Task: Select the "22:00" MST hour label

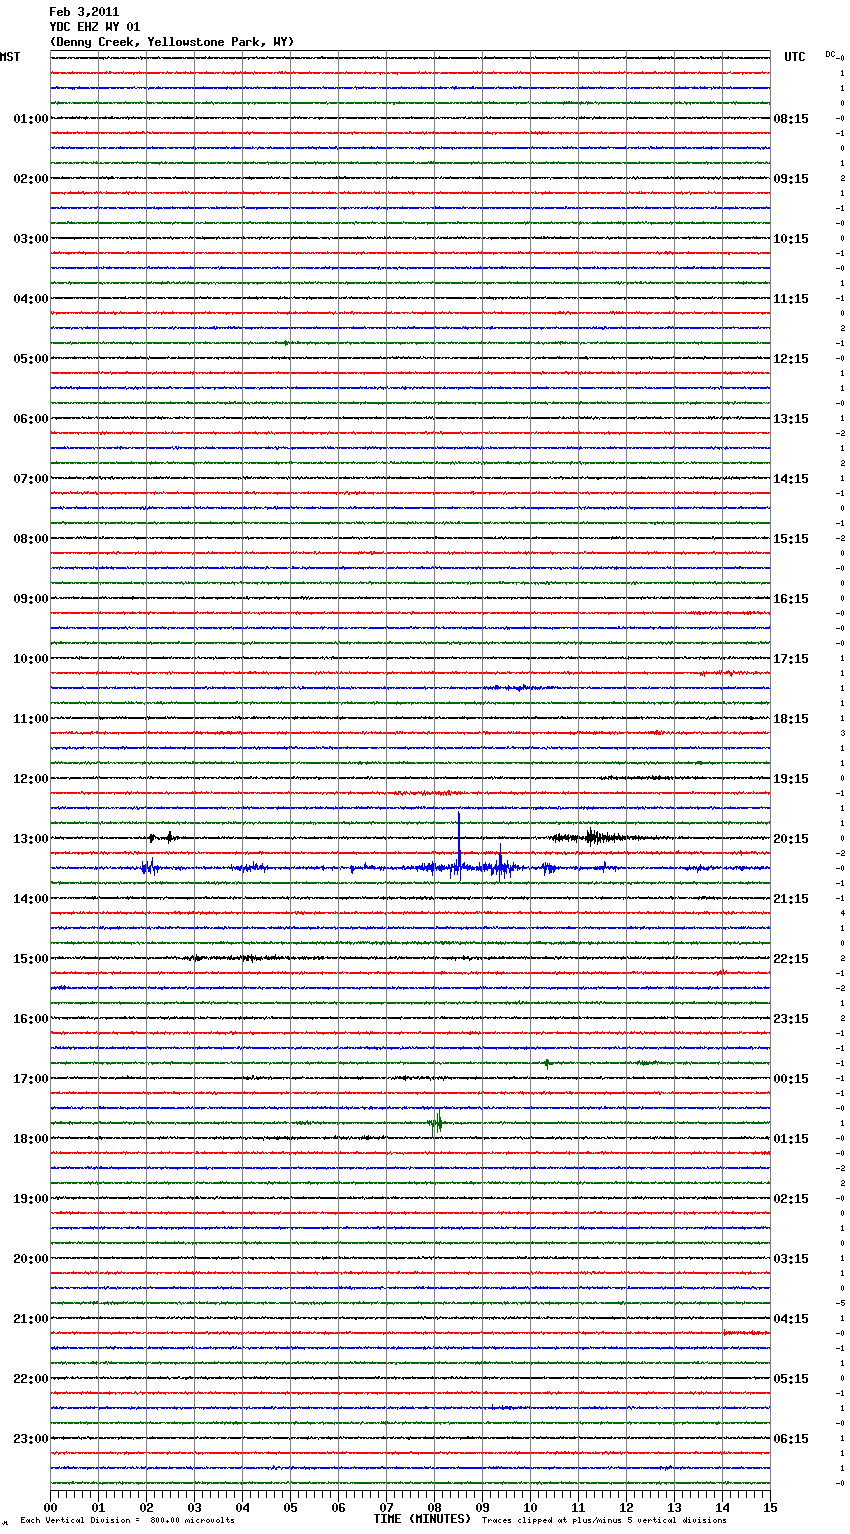Action: click(31, 1379)
